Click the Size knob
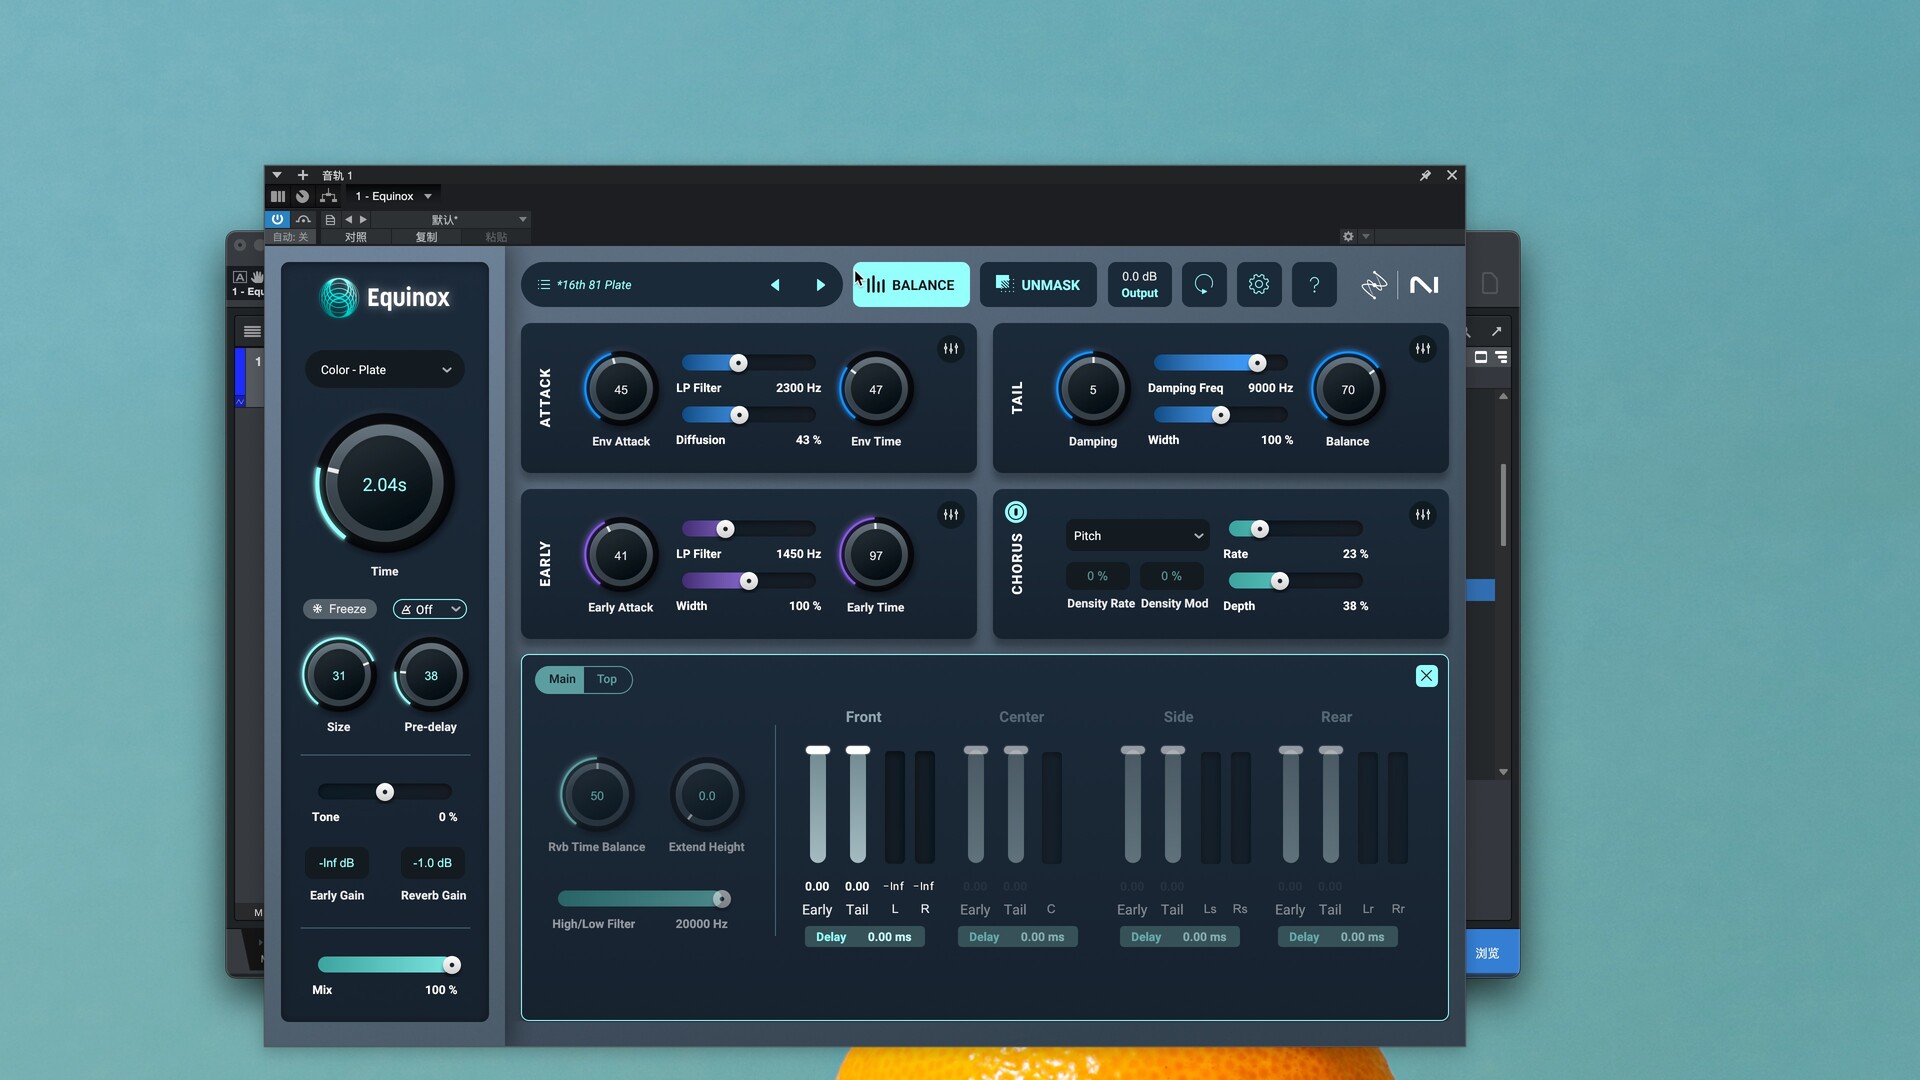 coord(339,676)
